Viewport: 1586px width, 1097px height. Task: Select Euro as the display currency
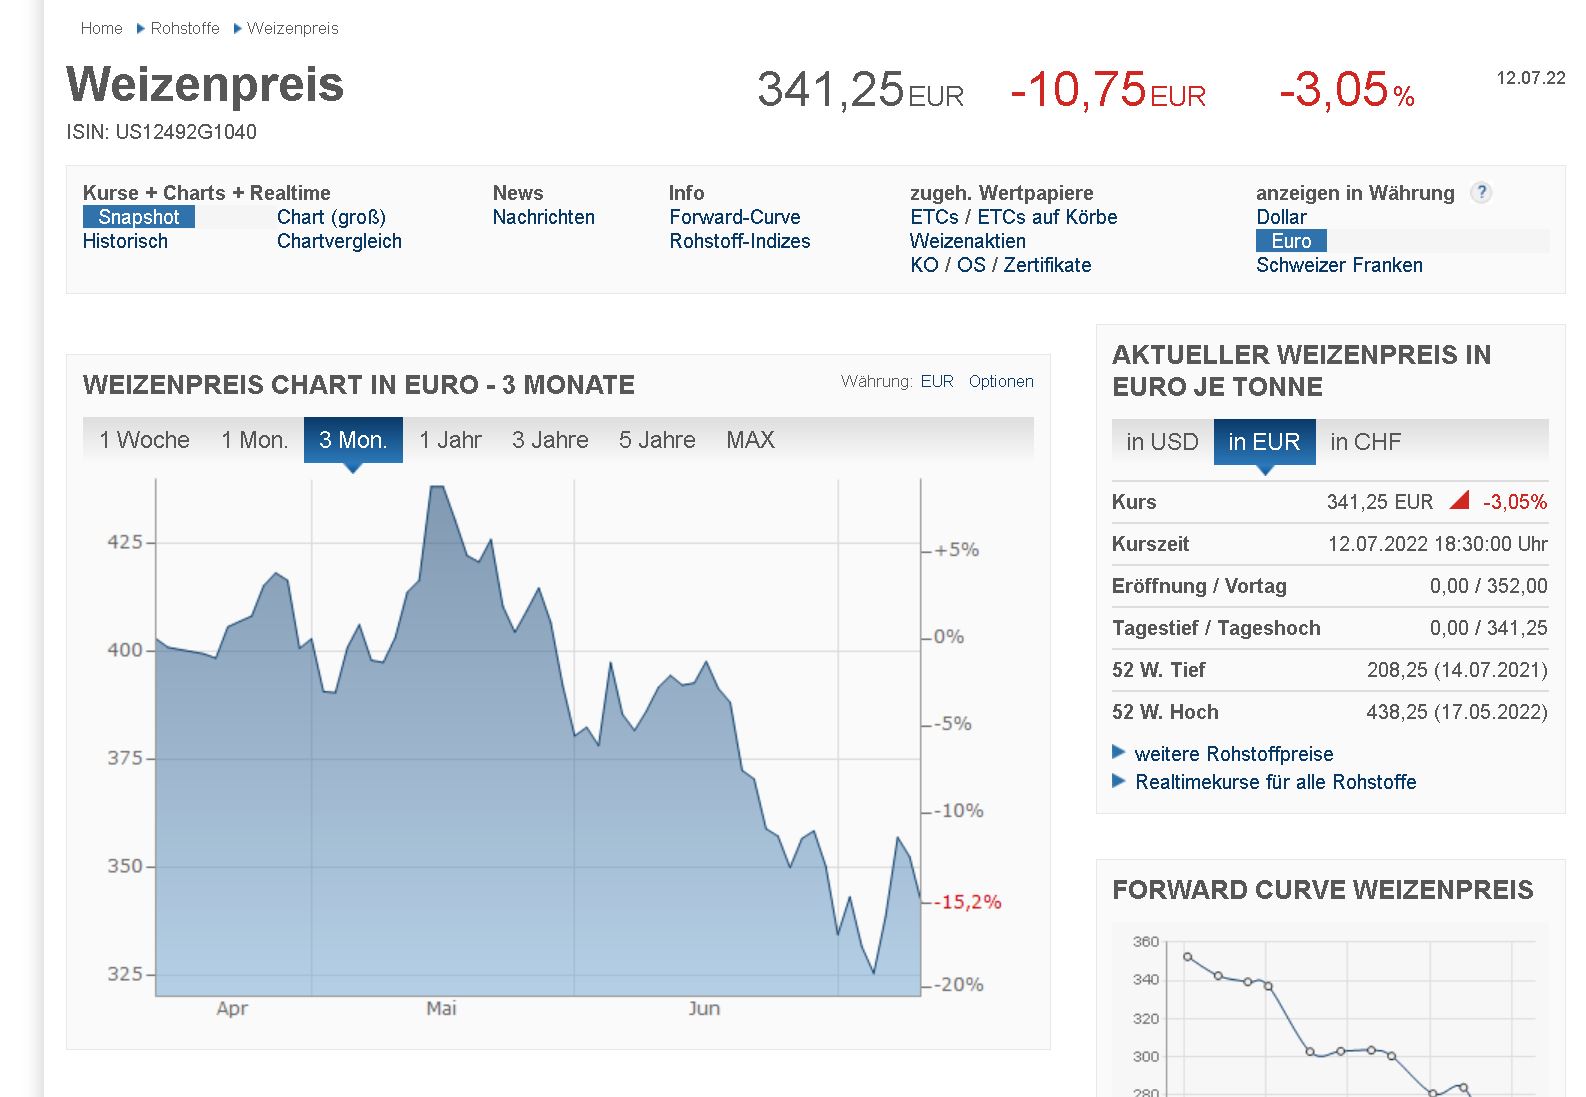(1291, 241)
